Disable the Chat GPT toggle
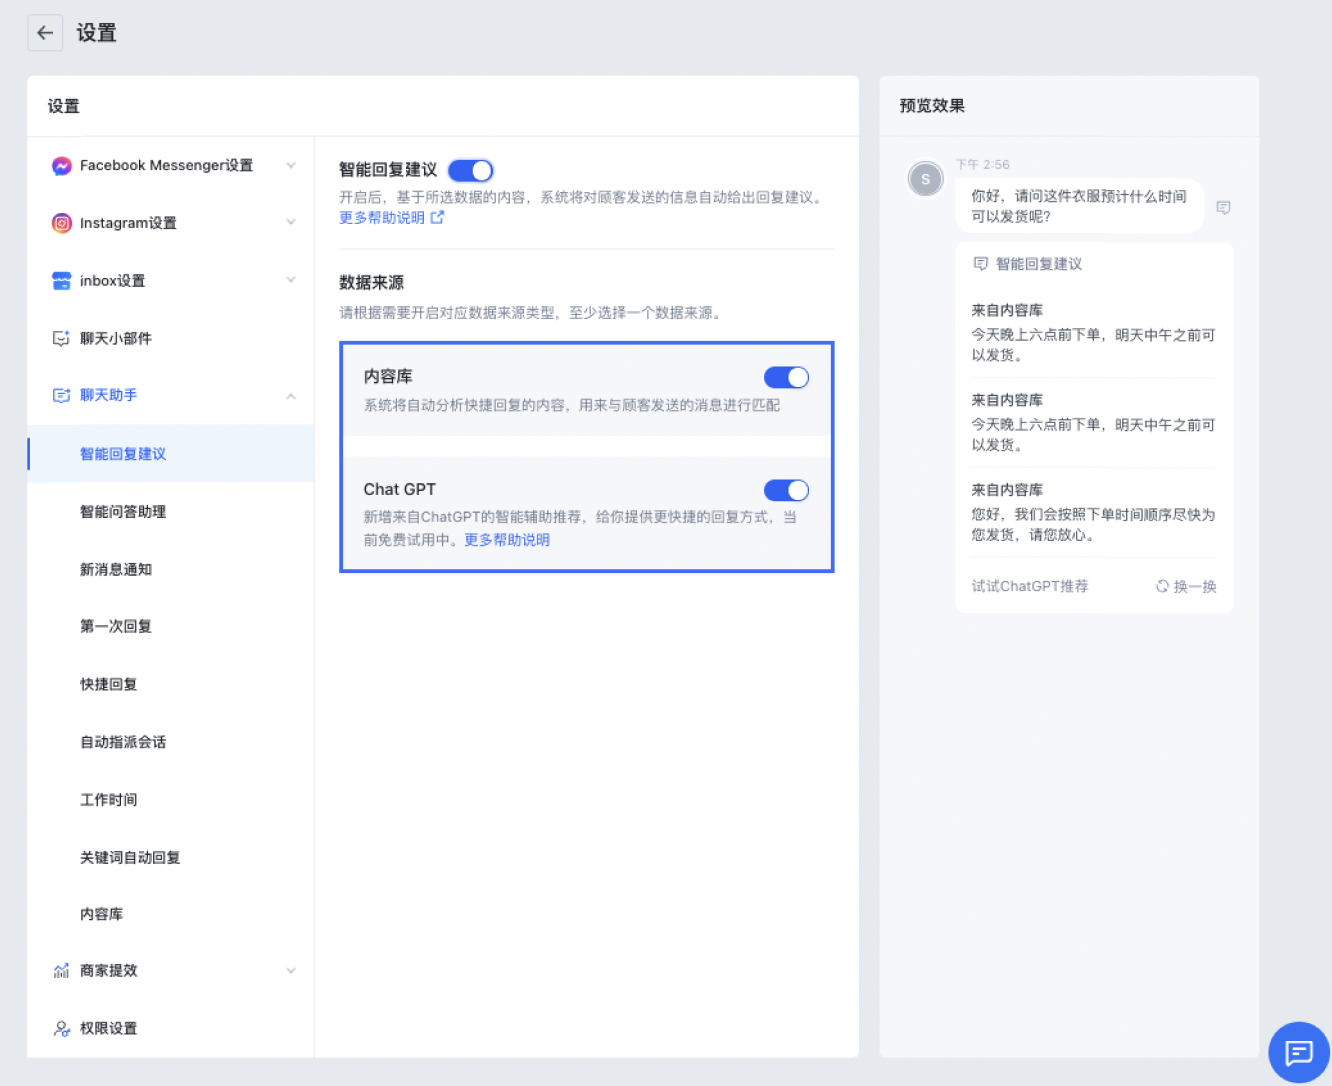 pos(786,490)
